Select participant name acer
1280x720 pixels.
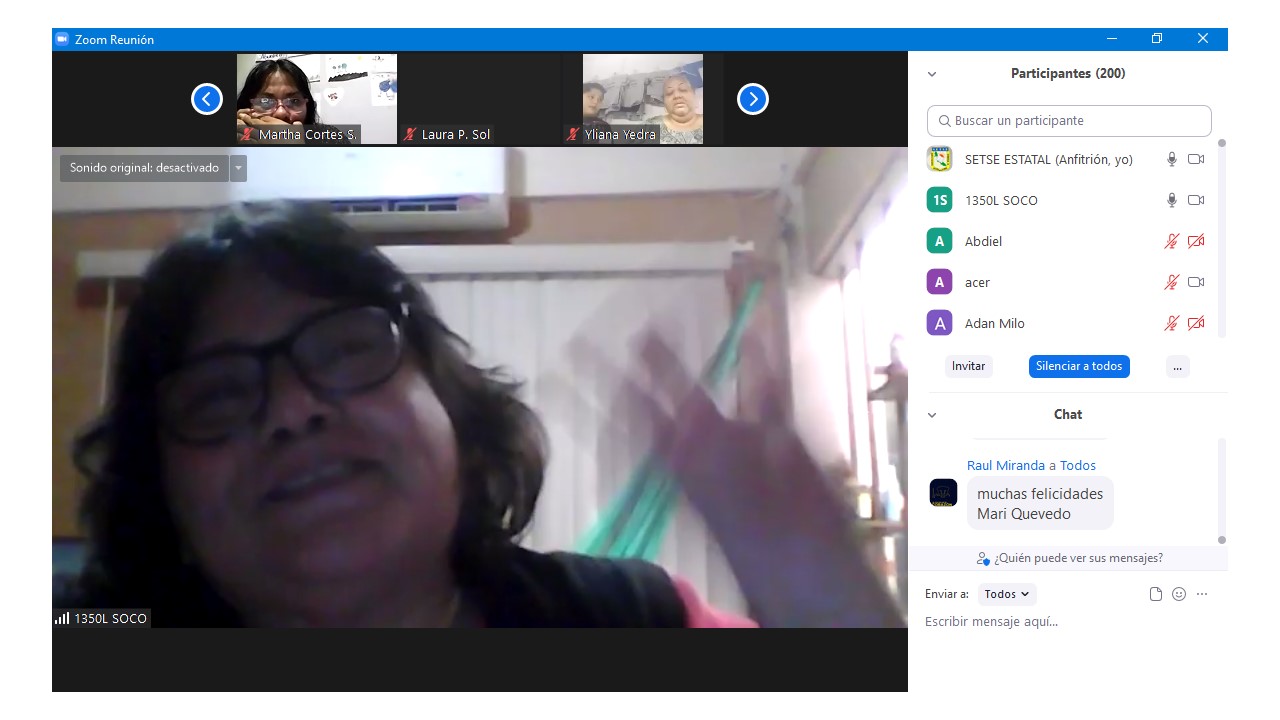977,283
